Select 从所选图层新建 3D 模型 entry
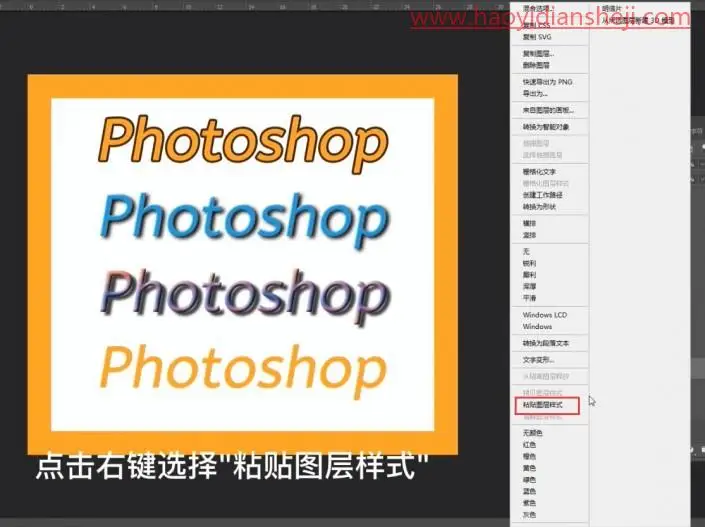This screenshot has height=527, width=705. point(638,21)
